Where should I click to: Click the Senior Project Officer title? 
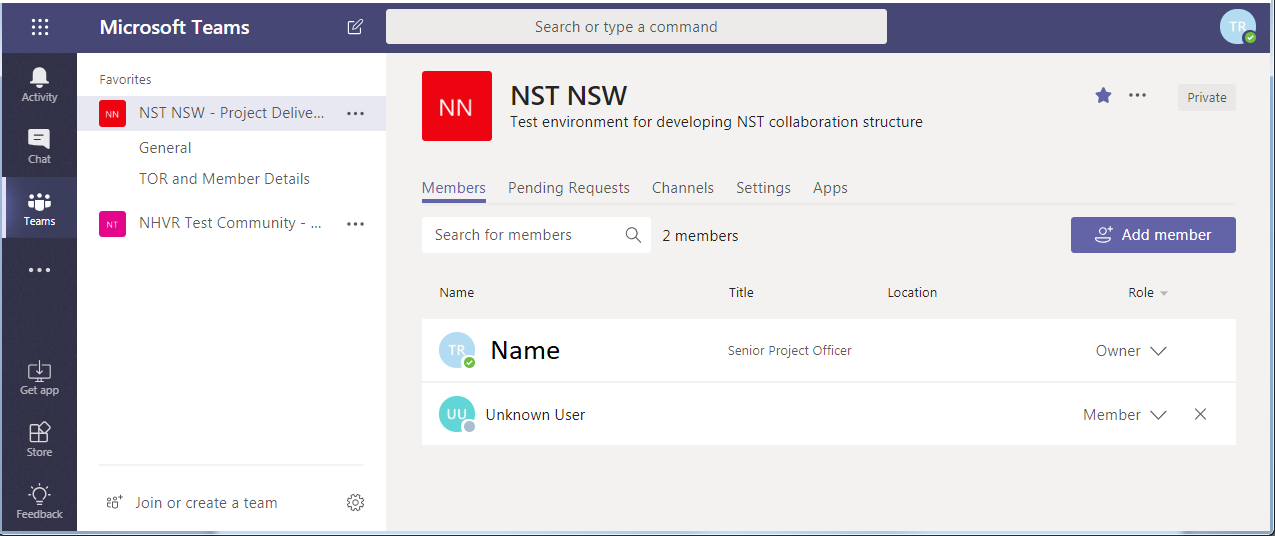coord(790,351)
